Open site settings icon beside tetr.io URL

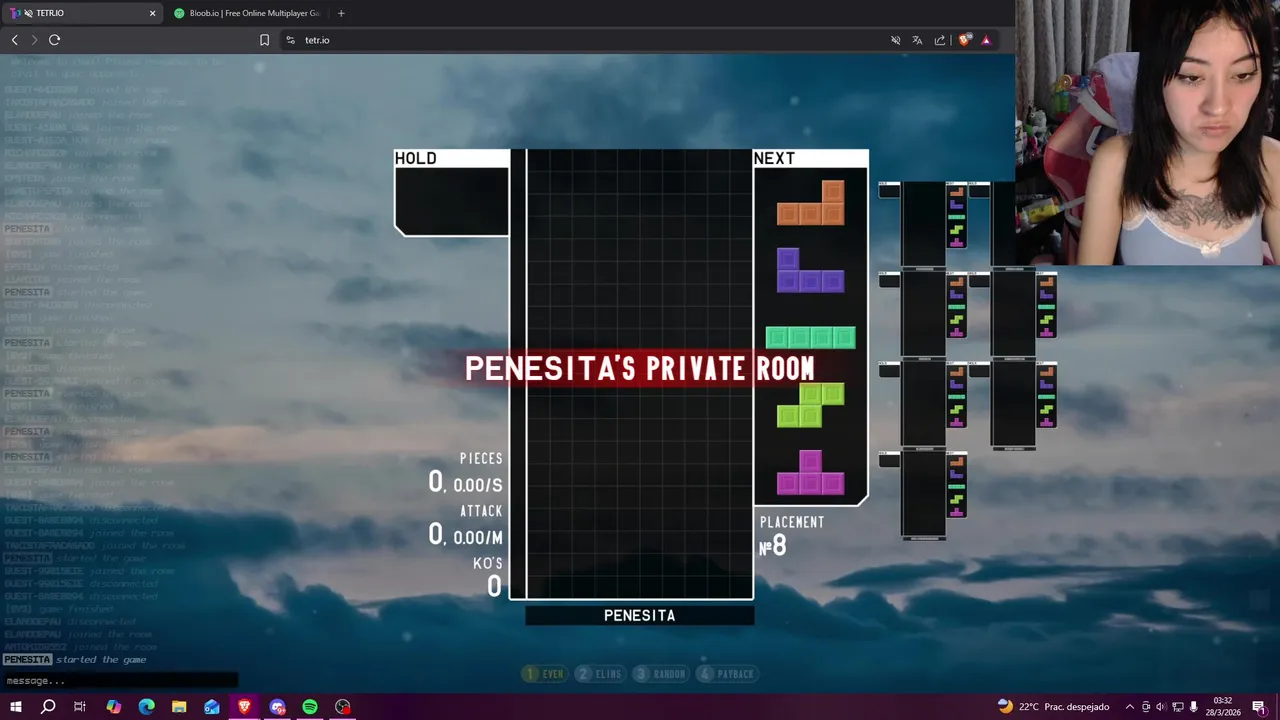[290, 40]
